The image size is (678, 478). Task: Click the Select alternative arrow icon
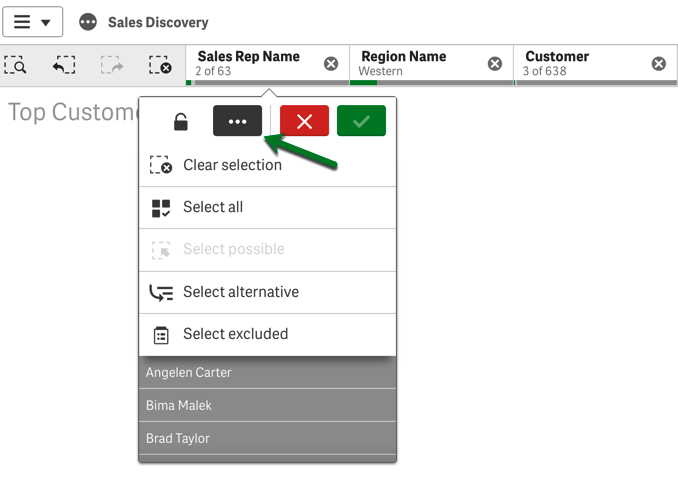click(161, 293)
